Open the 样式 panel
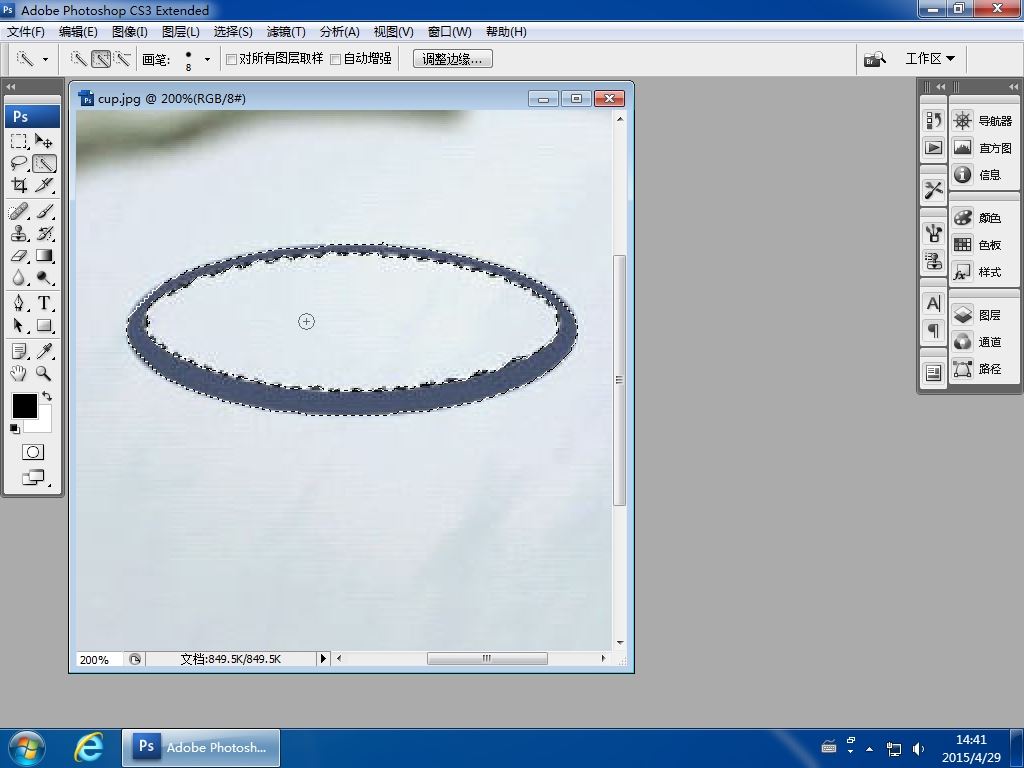The height and width of the screenshot is (768, 1024). click(982, 272)
